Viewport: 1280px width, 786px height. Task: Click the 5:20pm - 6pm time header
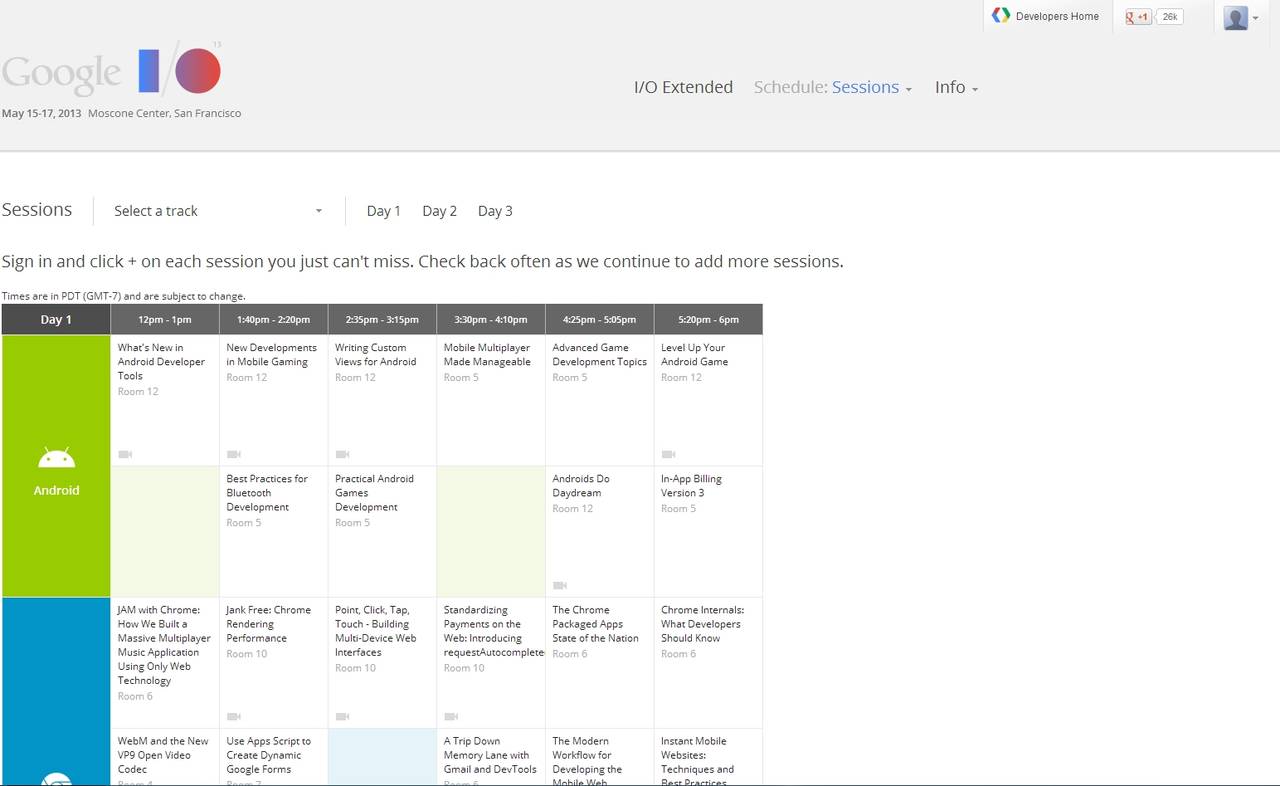click(x=708, y=320)
